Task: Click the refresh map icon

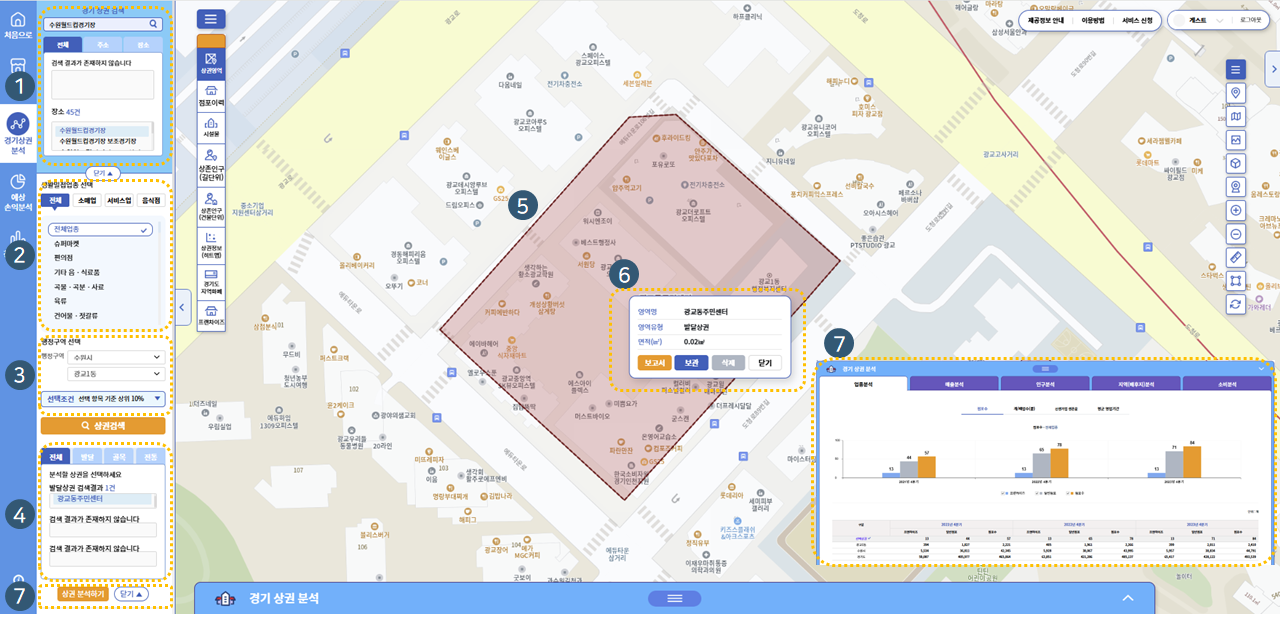Action: [x=1236, y=304]
